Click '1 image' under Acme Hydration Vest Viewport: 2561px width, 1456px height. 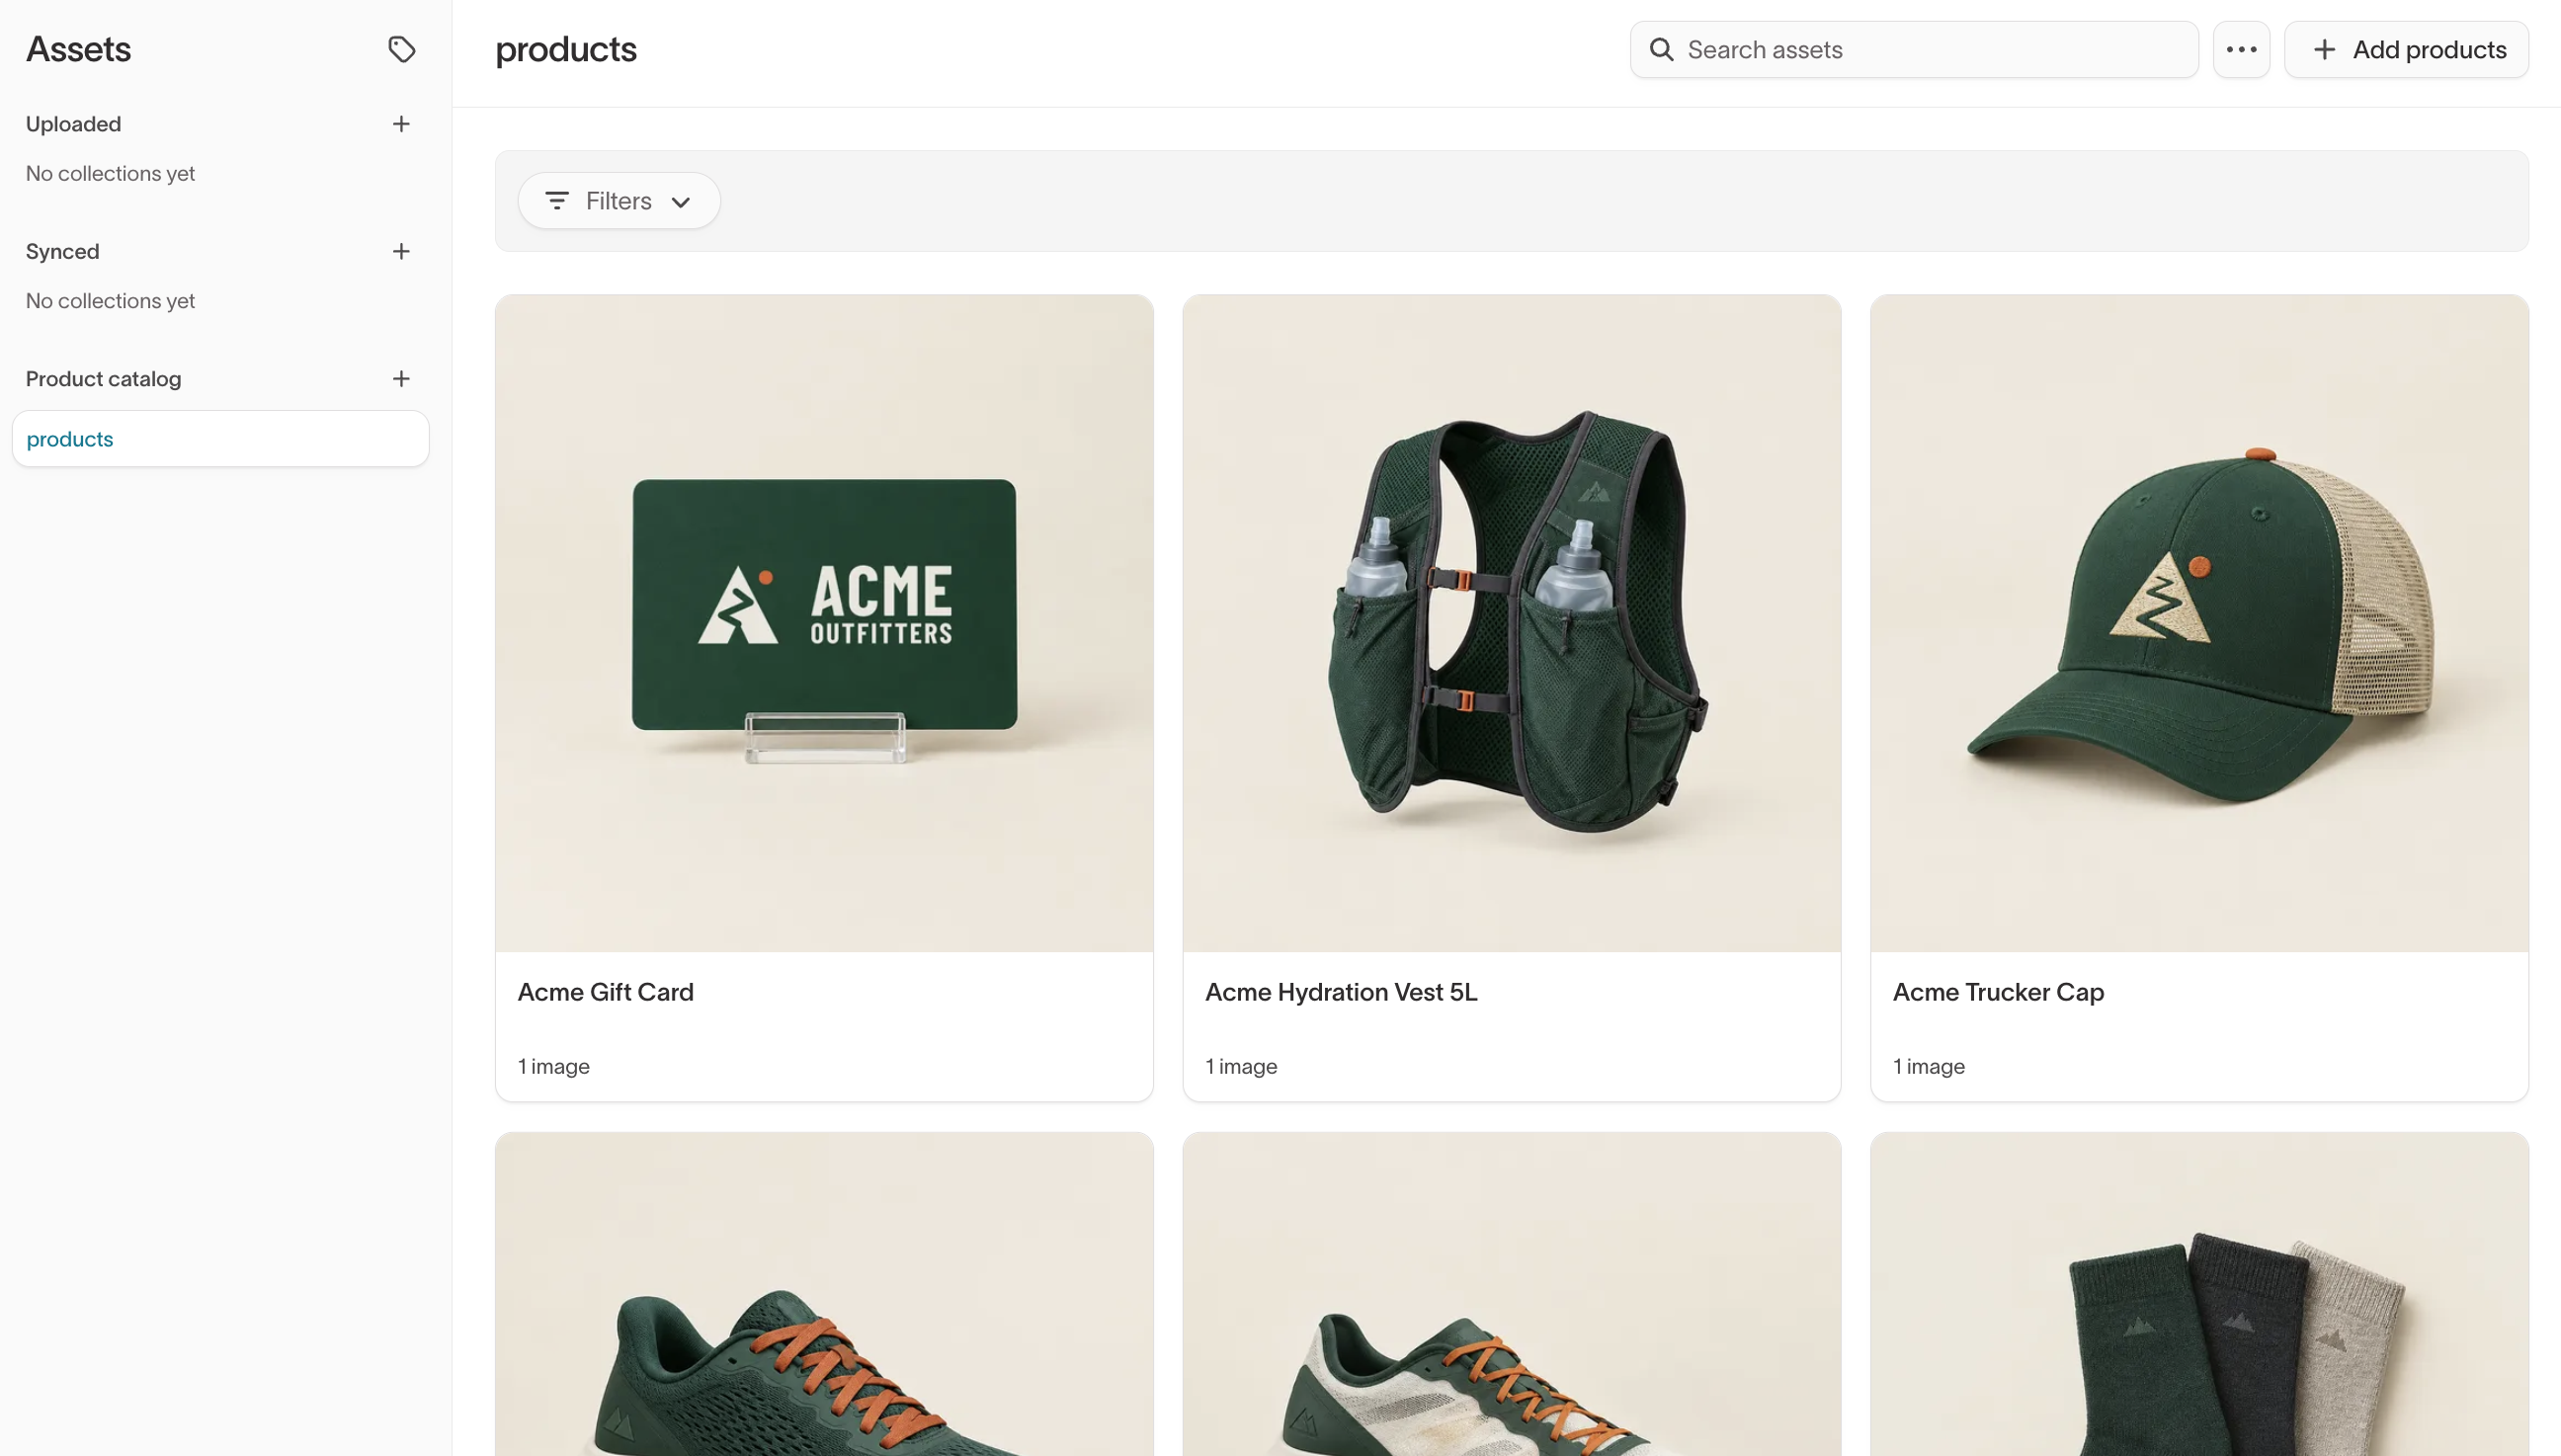(x=1241, y=1066)
